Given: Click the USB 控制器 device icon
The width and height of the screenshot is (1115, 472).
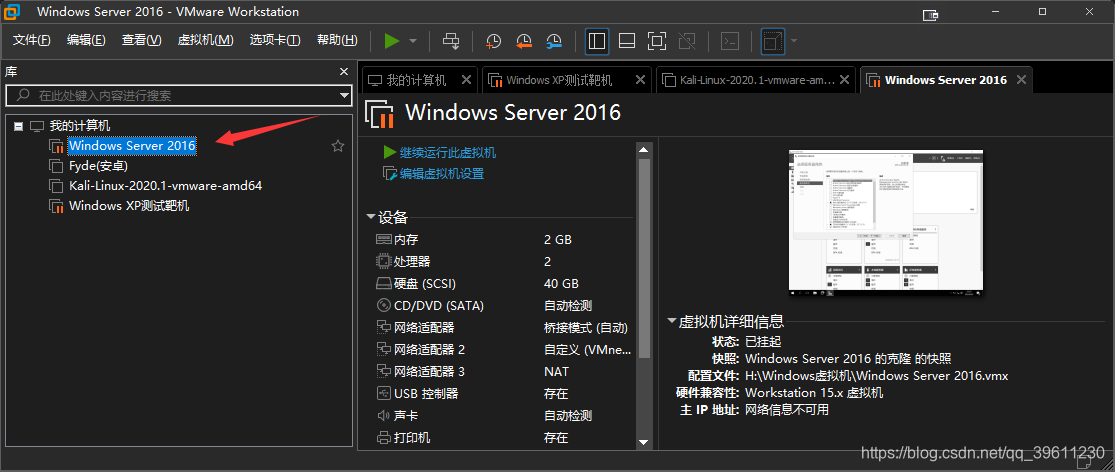Looking at the screenshot, I should [383, 394].
